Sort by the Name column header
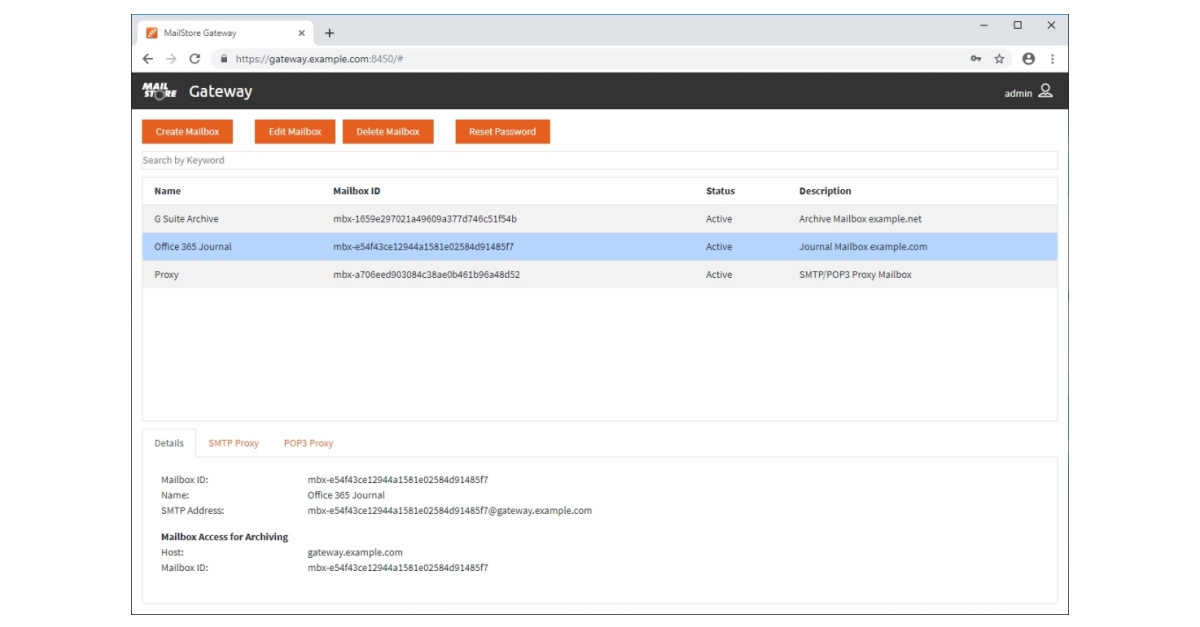This screenshot has height=627, width=1200. 167,191
